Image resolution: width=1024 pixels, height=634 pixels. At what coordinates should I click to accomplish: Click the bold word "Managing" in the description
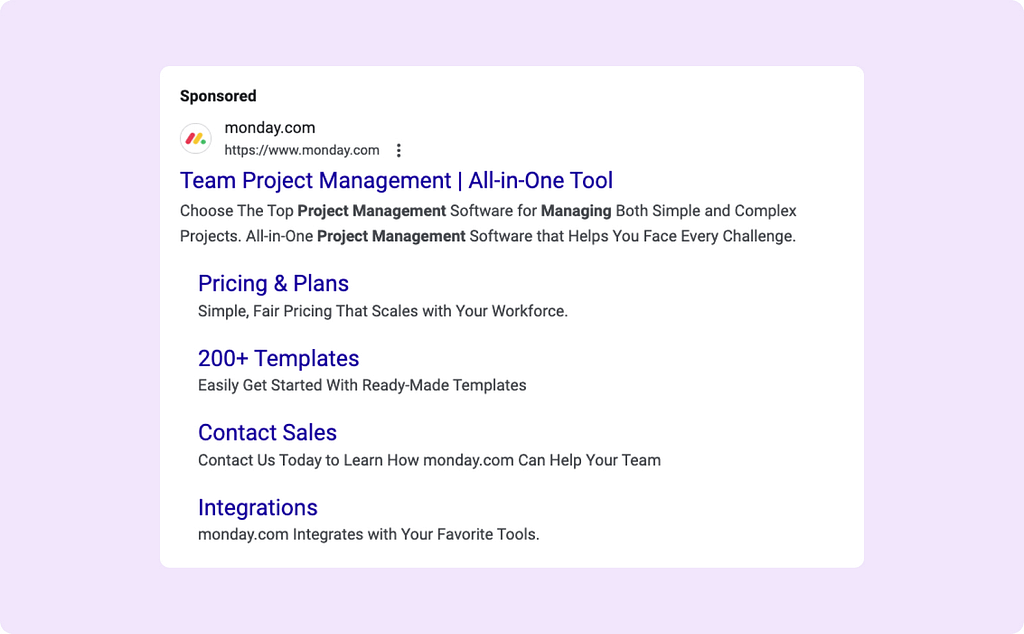point(576,211)
